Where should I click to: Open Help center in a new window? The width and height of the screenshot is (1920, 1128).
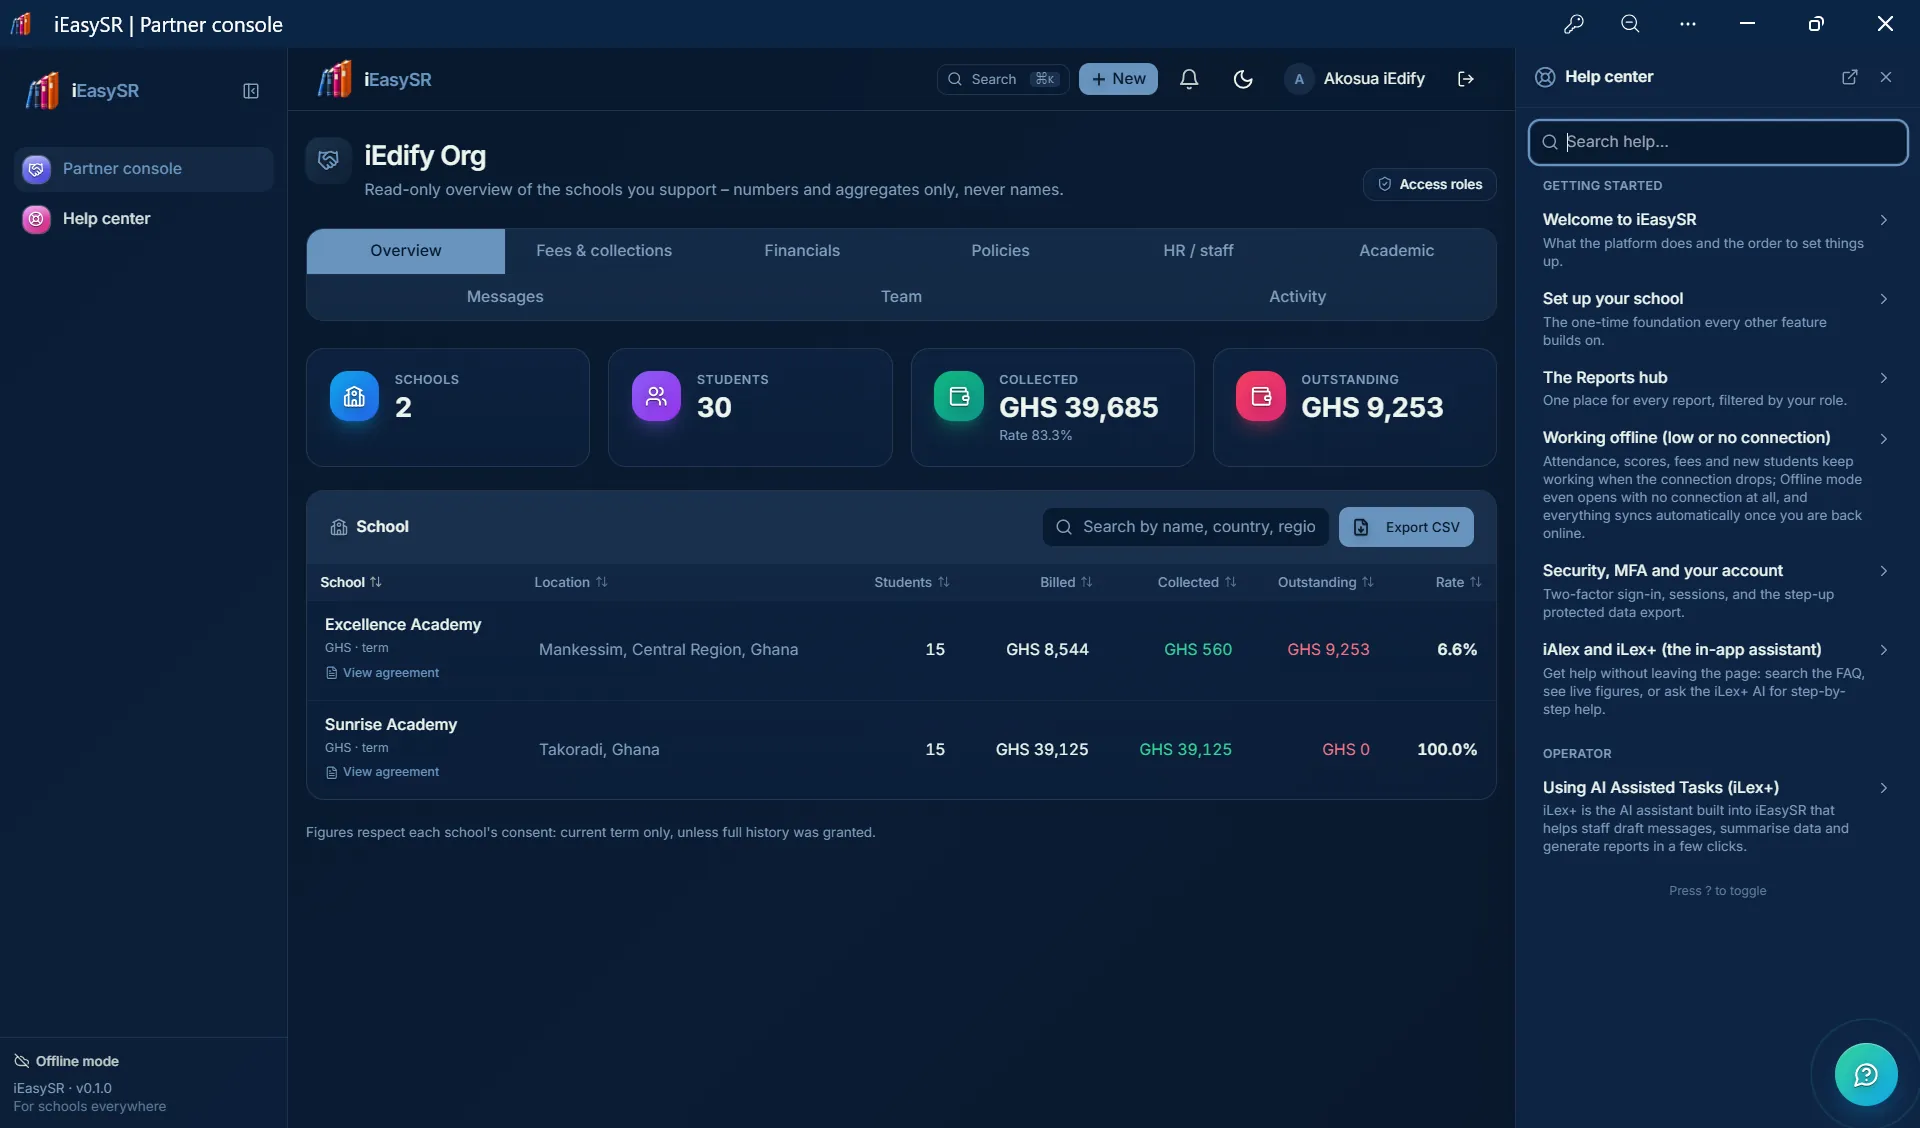pos(1850,77)
